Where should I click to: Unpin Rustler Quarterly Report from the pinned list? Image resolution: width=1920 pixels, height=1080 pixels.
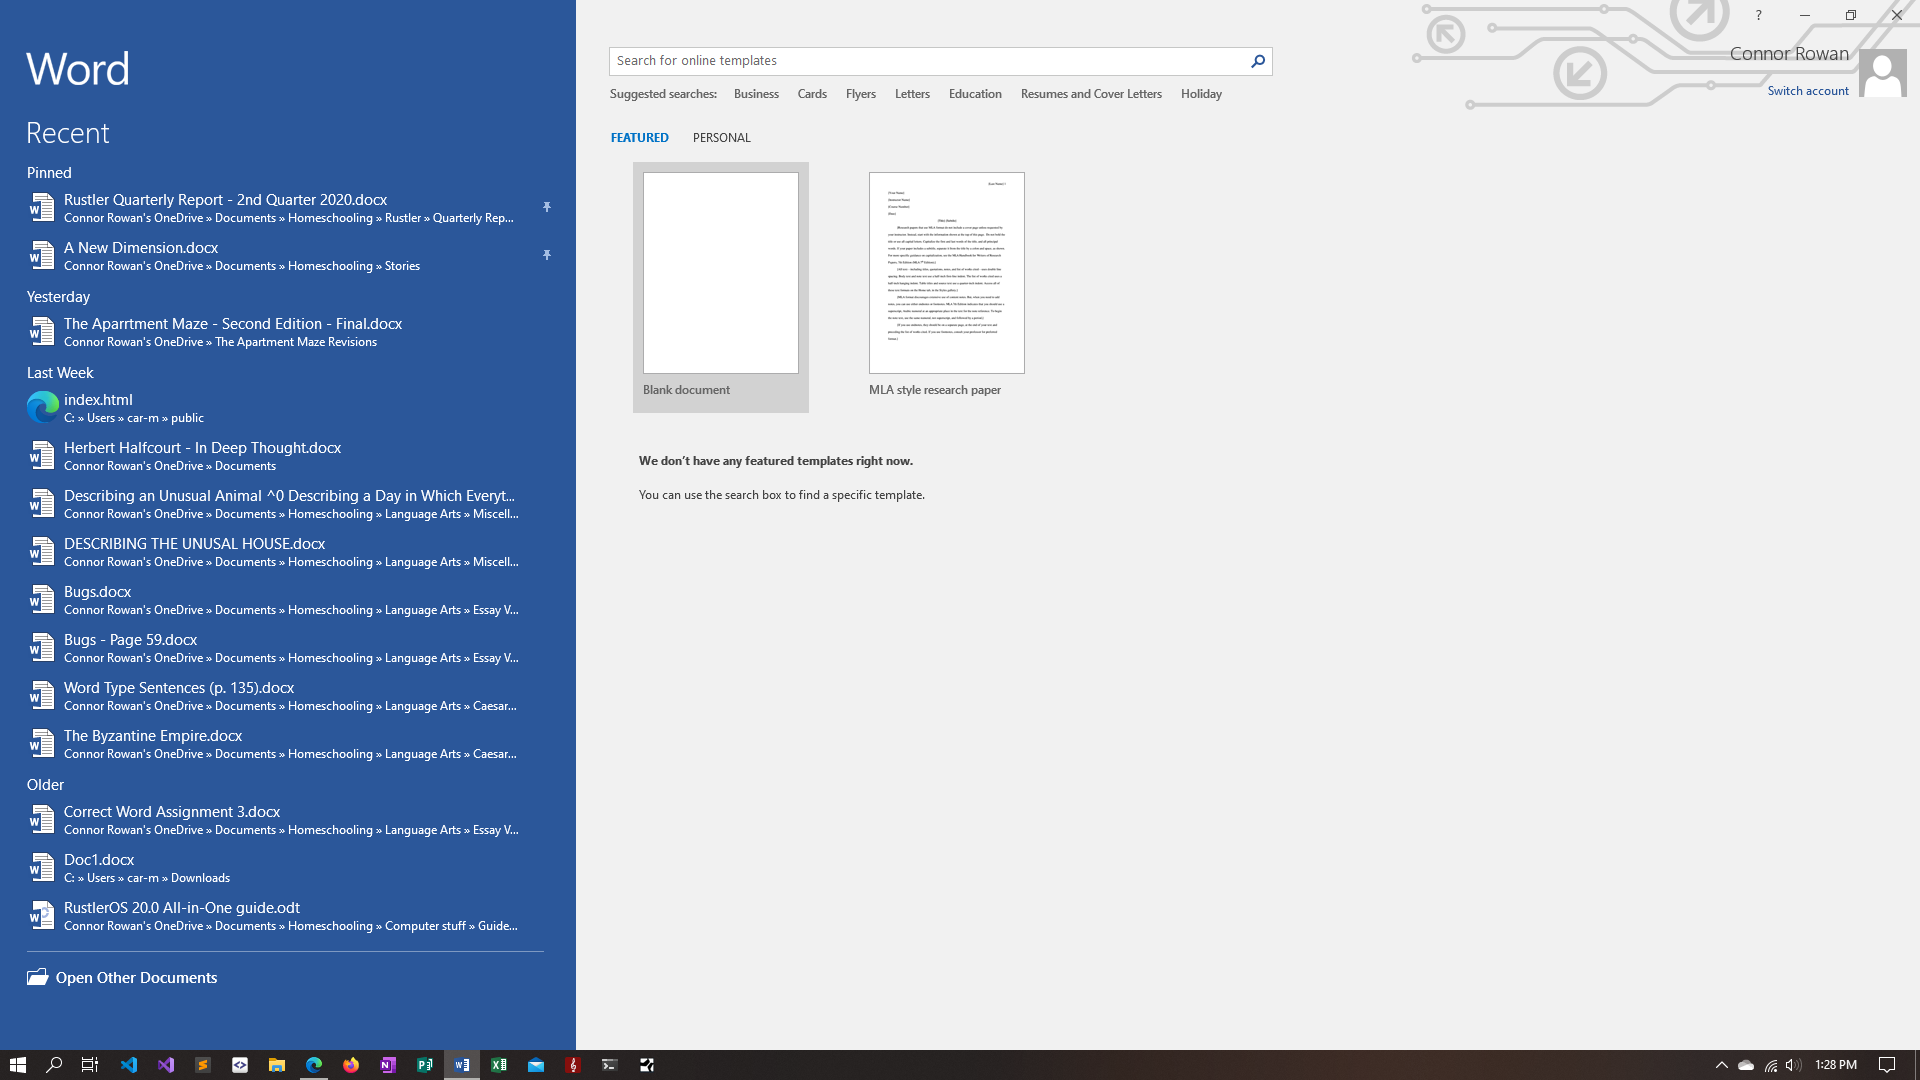(547, 207)
